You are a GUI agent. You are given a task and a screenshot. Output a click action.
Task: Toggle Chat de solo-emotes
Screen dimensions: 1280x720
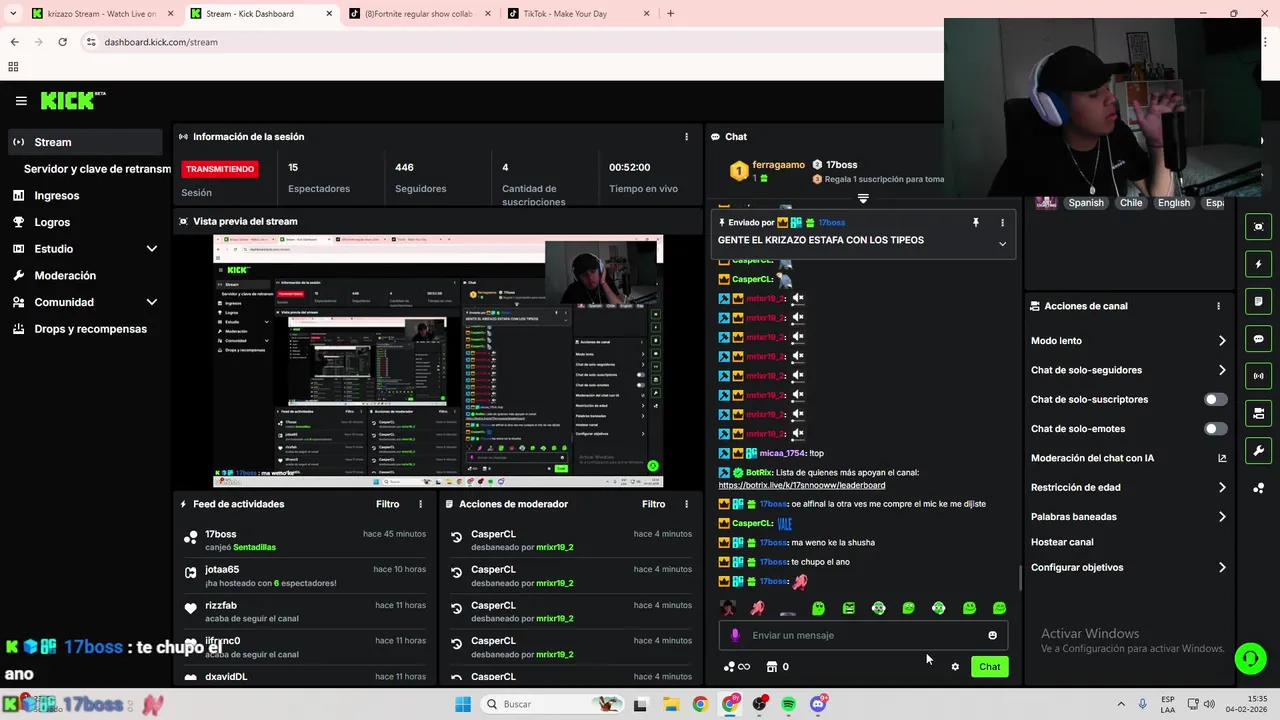(1215, 429)
